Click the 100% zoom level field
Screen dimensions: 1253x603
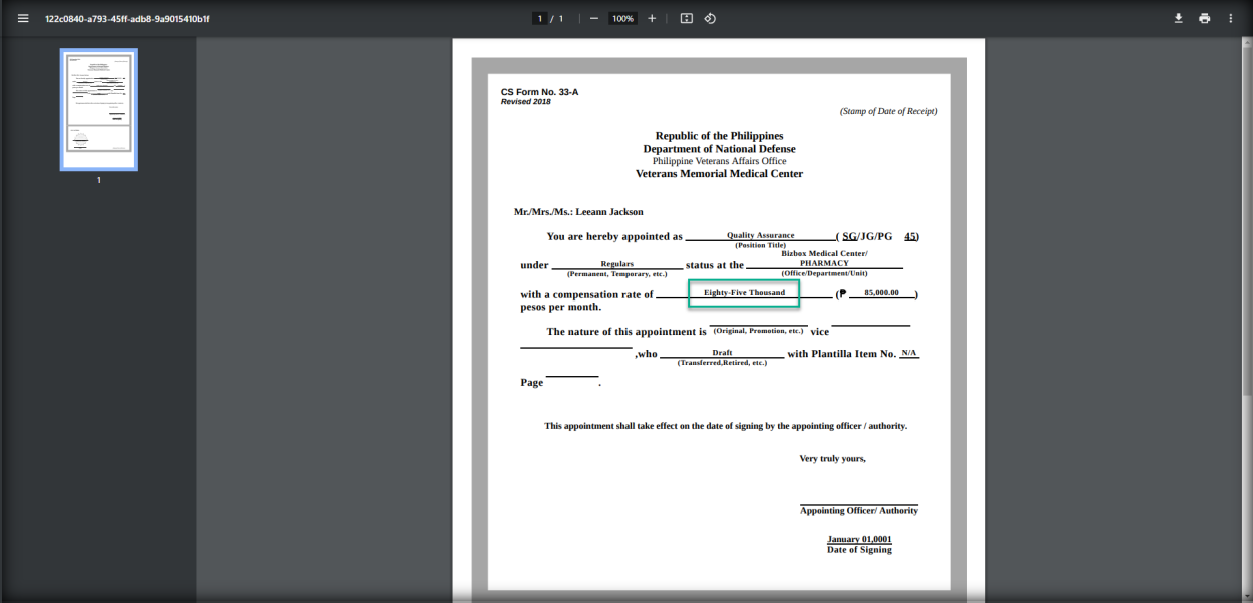(622, 18)
